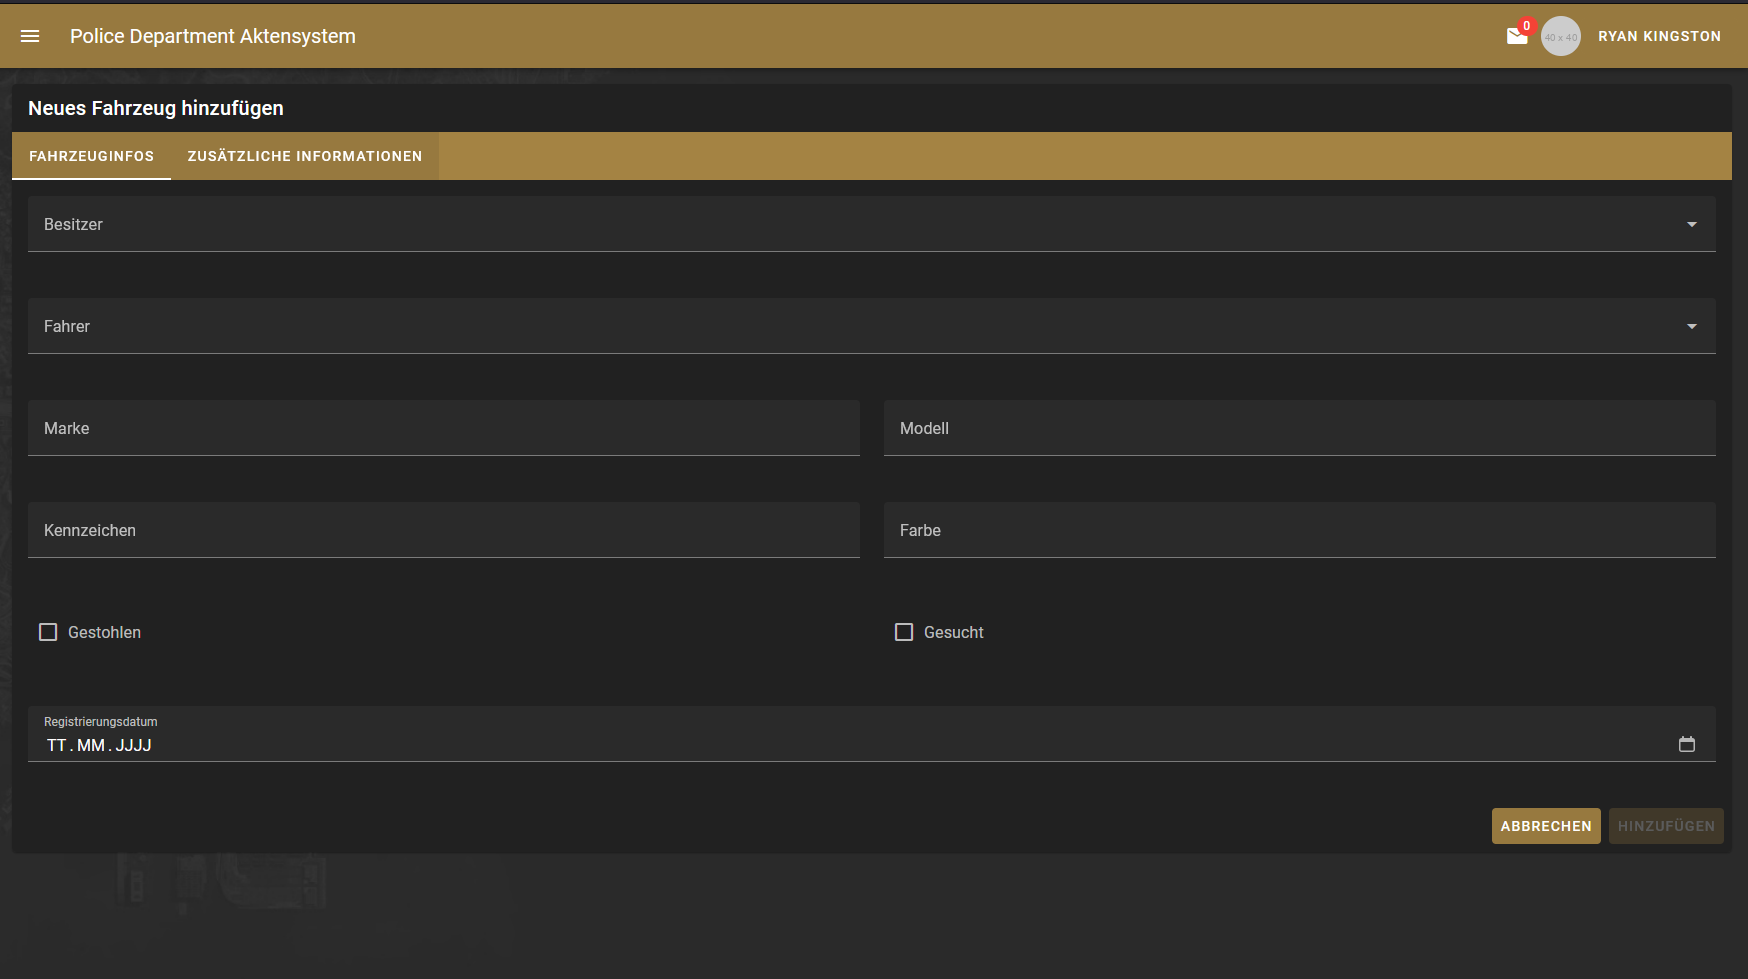Tick the Gesucht checkbox
The image size is (1748, 979).
coord(904,632)
